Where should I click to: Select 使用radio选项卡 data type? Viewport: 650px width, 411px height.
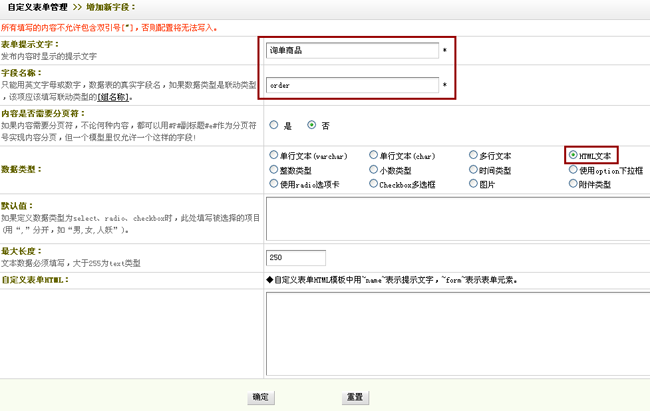pyautogui.click(x=273, y=184)
